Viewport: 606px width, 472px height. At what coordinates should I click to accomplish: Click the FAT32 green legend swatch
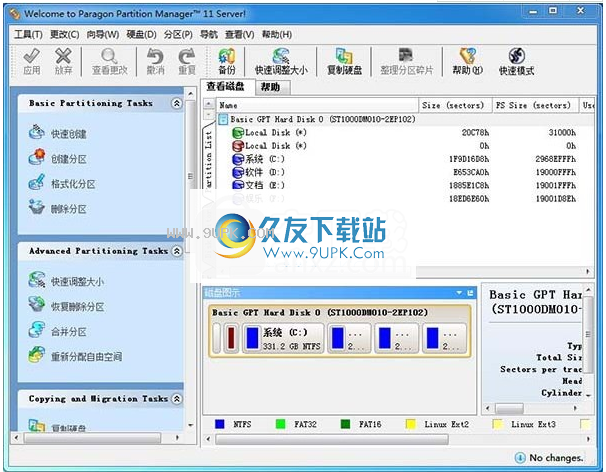click(x=280, y=424)
